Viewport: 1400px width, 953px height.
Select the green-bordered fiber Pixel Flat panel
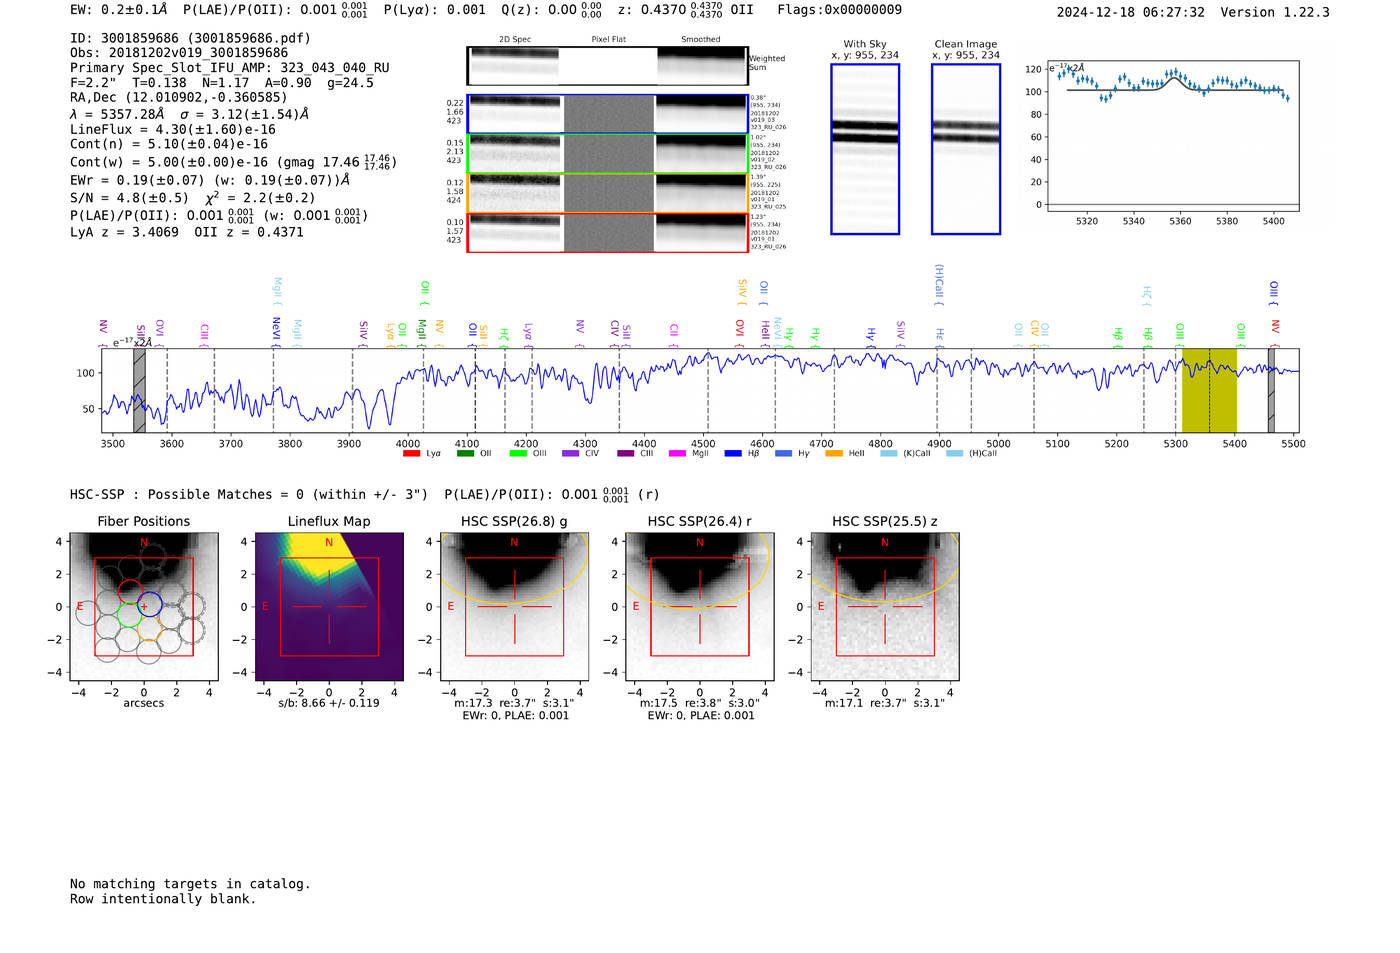pos(608,154)
